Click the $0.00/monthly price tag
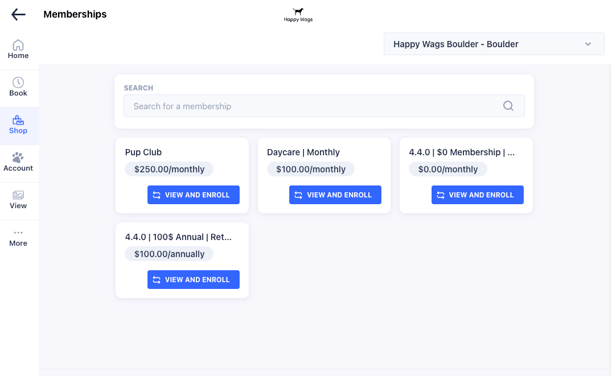Viewport: 612px width, 376px height. 448,169
